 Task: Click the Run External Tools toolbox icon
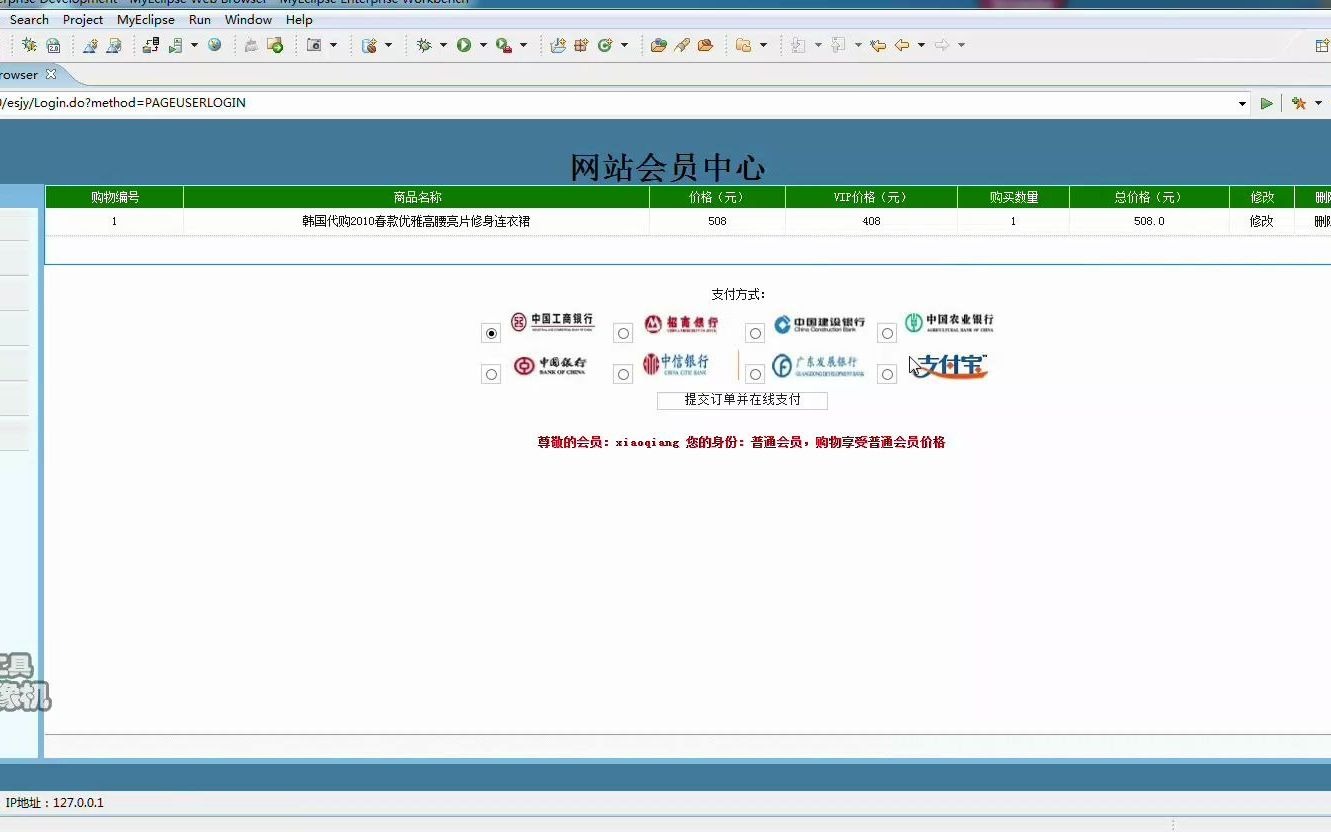[504, 45]
